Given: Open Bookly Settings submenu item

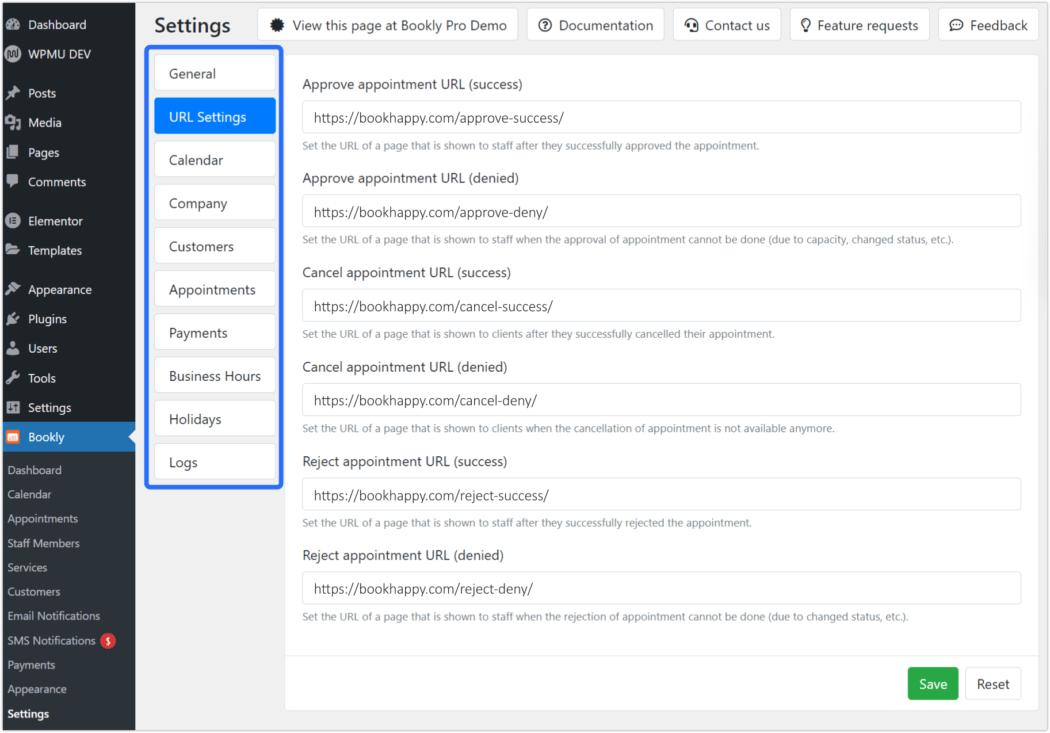Looking at the screenshot, I should tap(28, 714).
